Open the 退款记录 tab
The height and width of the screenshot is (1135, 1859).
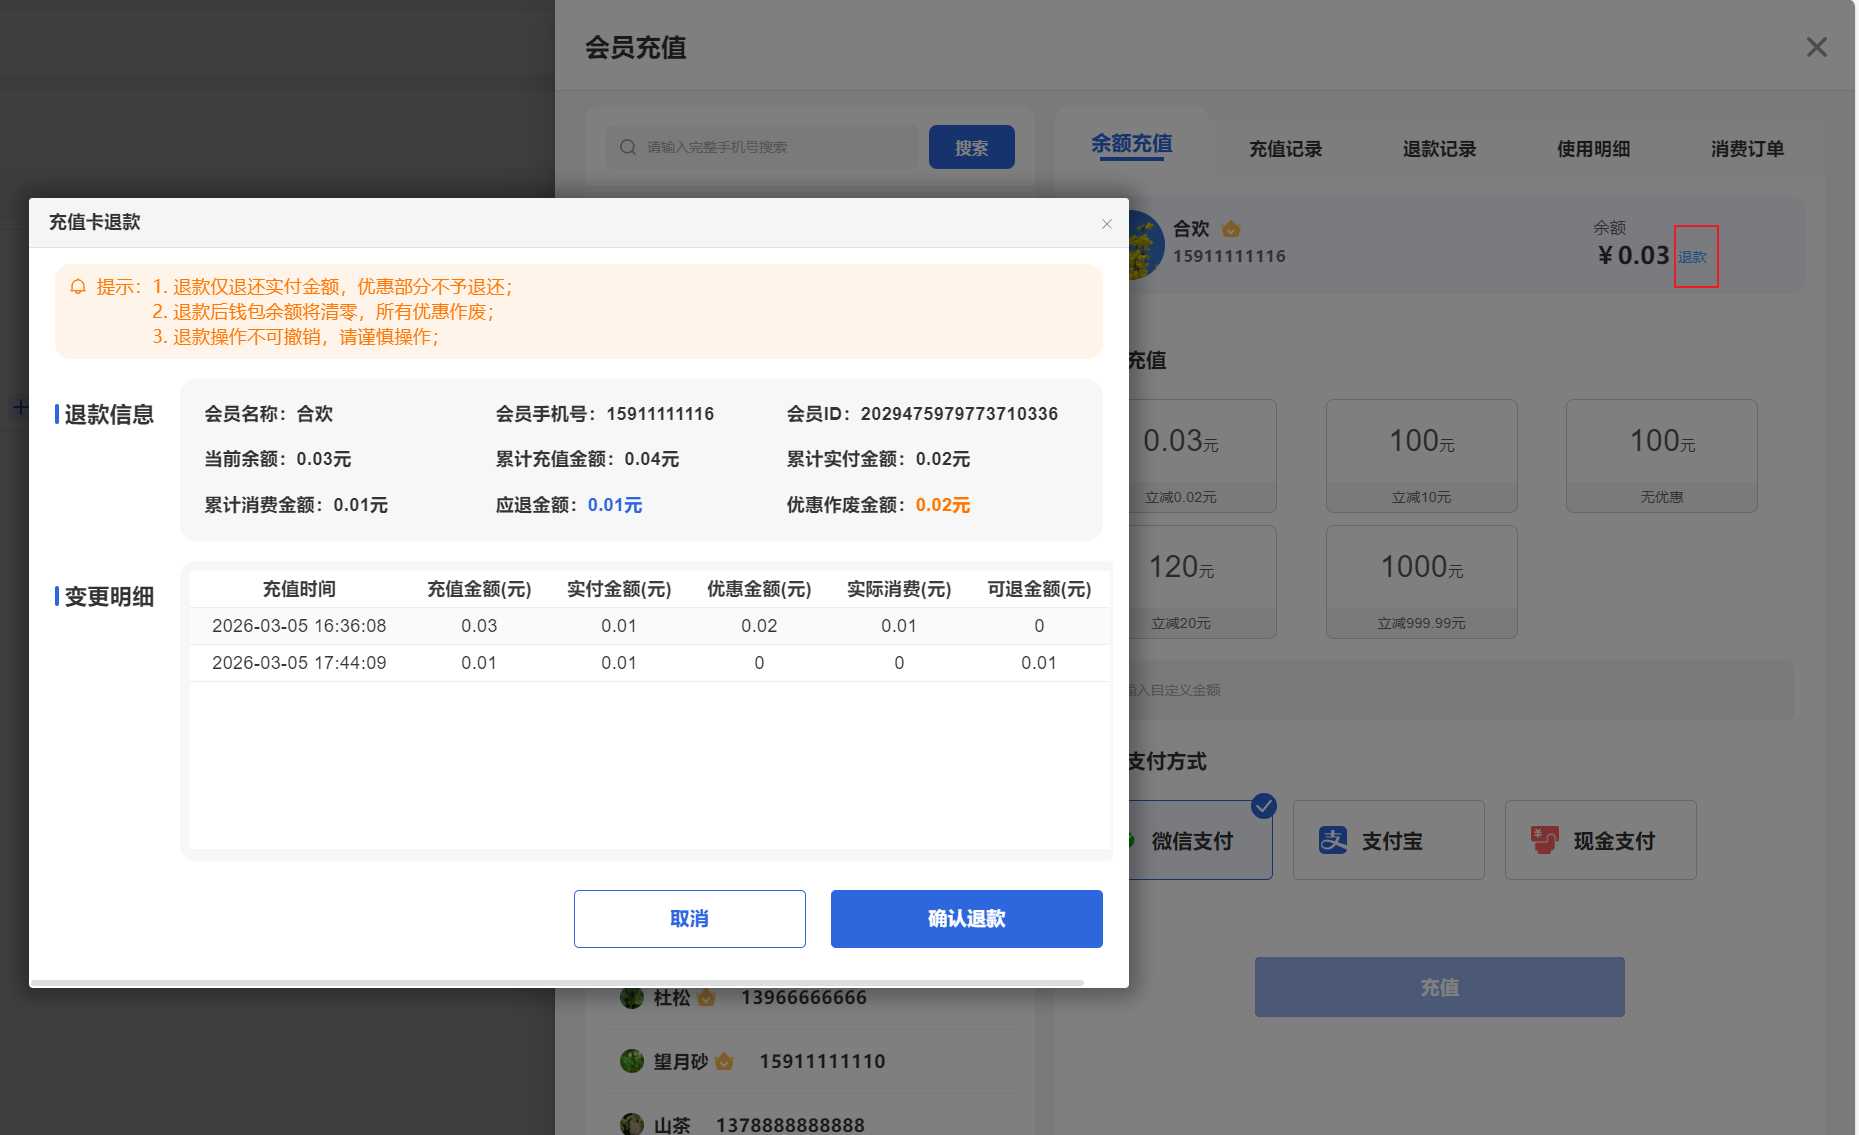1439,149
